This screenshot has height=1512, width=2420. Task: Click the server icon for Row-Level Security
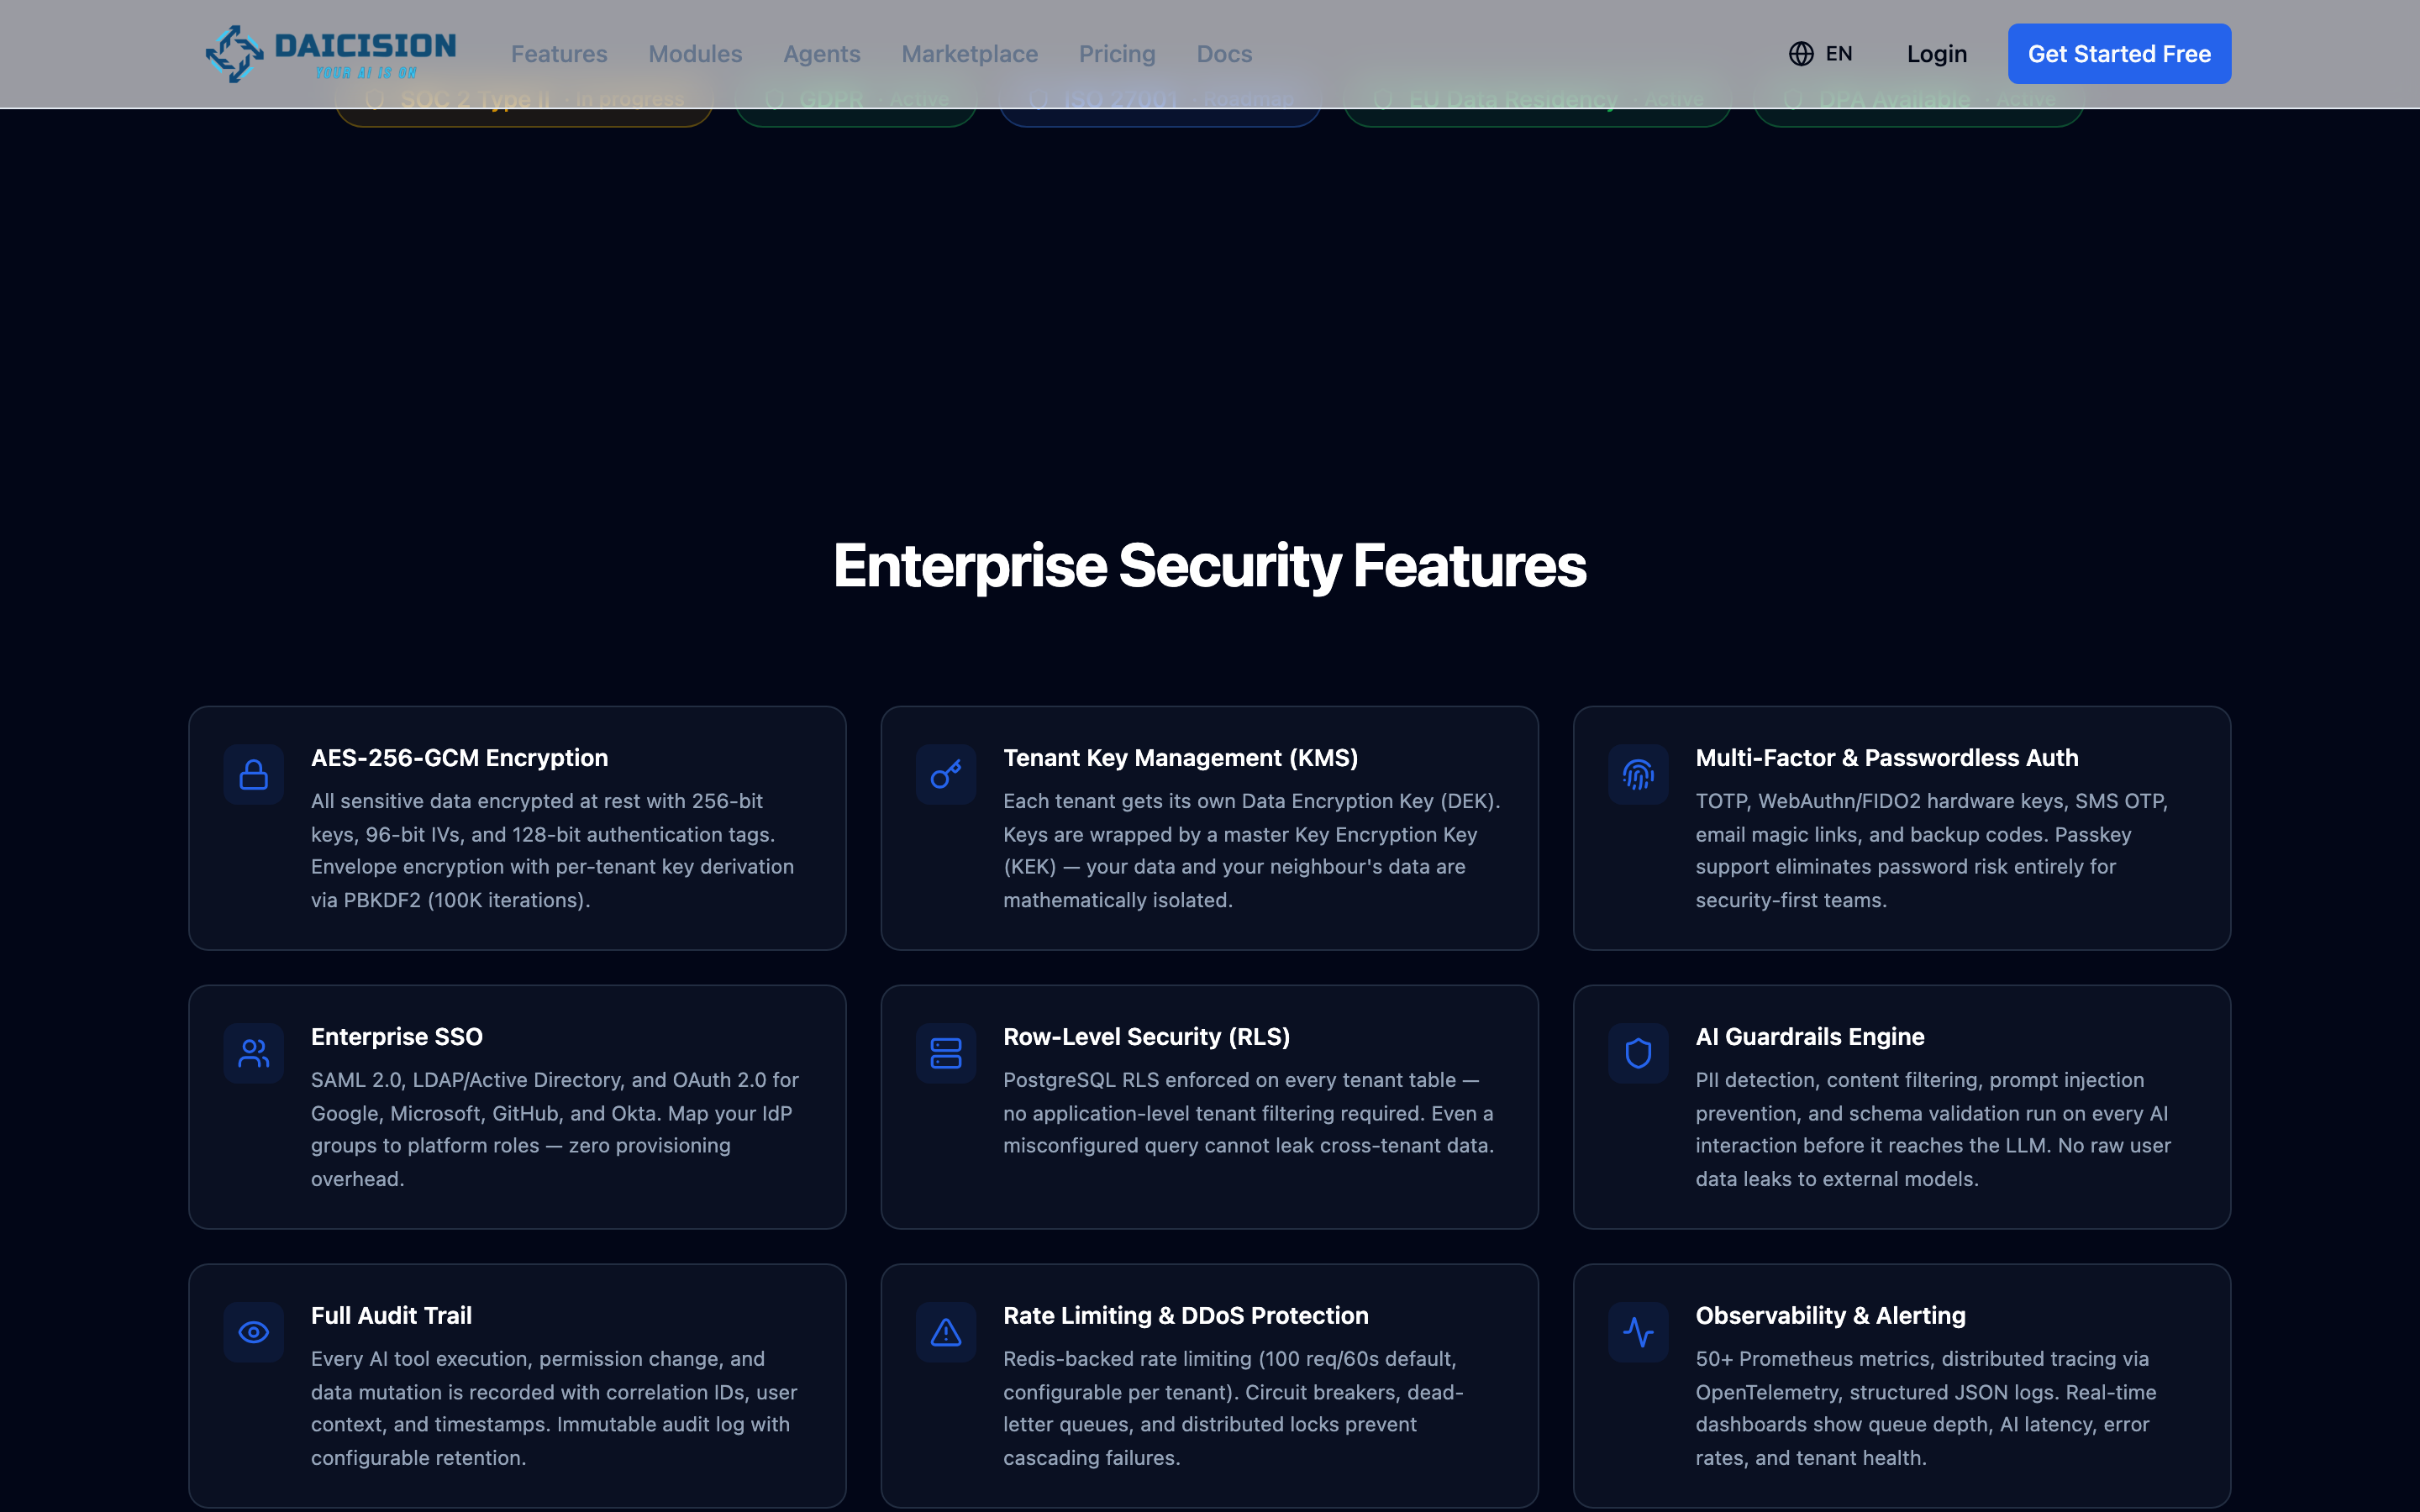pos(946,1054)
